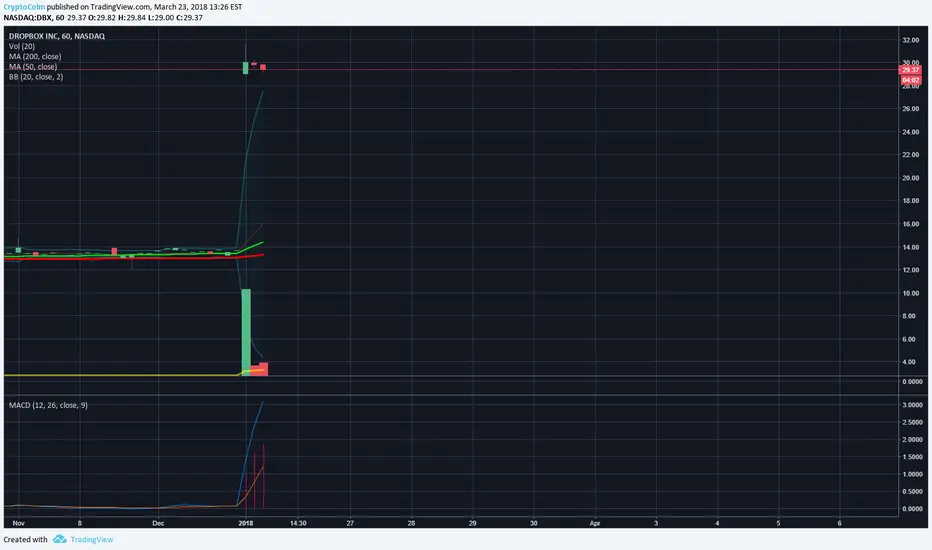Click the 18.00 price axis label
932x550 pixels.
click(910, 201)
